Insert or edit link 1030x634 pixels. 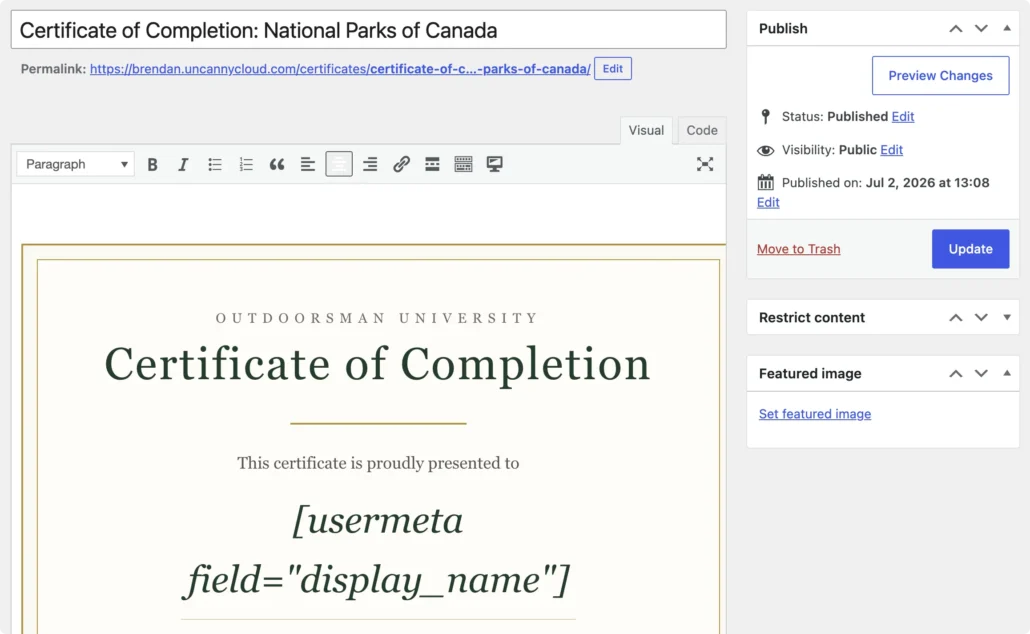pyautogui.click(x=401, y=164)
